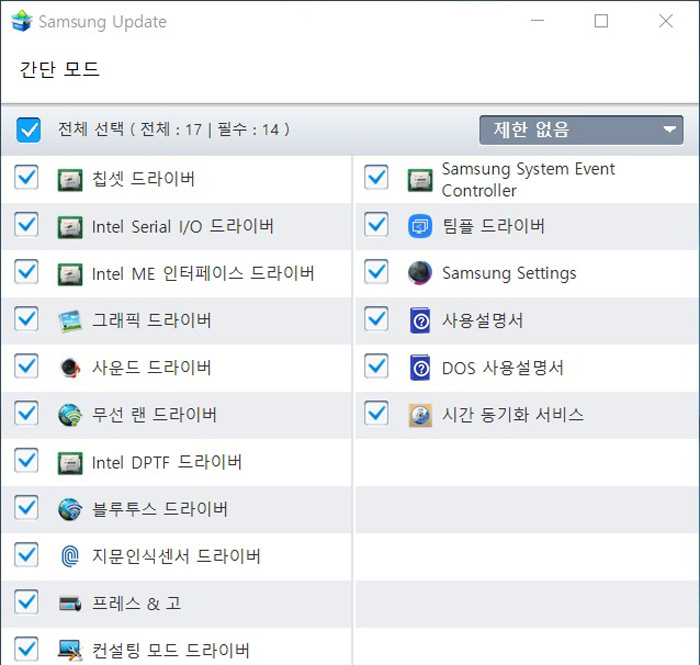Uncheck the Intel DPTF 드라이버 checkbox
Image resolution: width=700 pixels, height=665 pixels.
pos(27,461)
